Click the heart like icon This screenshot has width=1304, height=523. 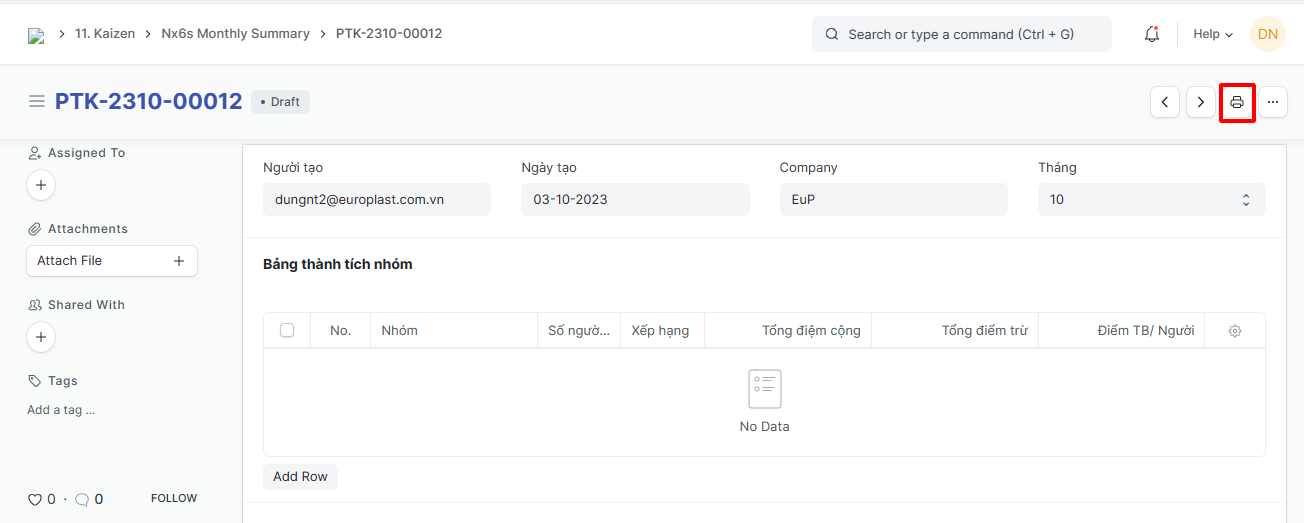(x=35, y=499)
